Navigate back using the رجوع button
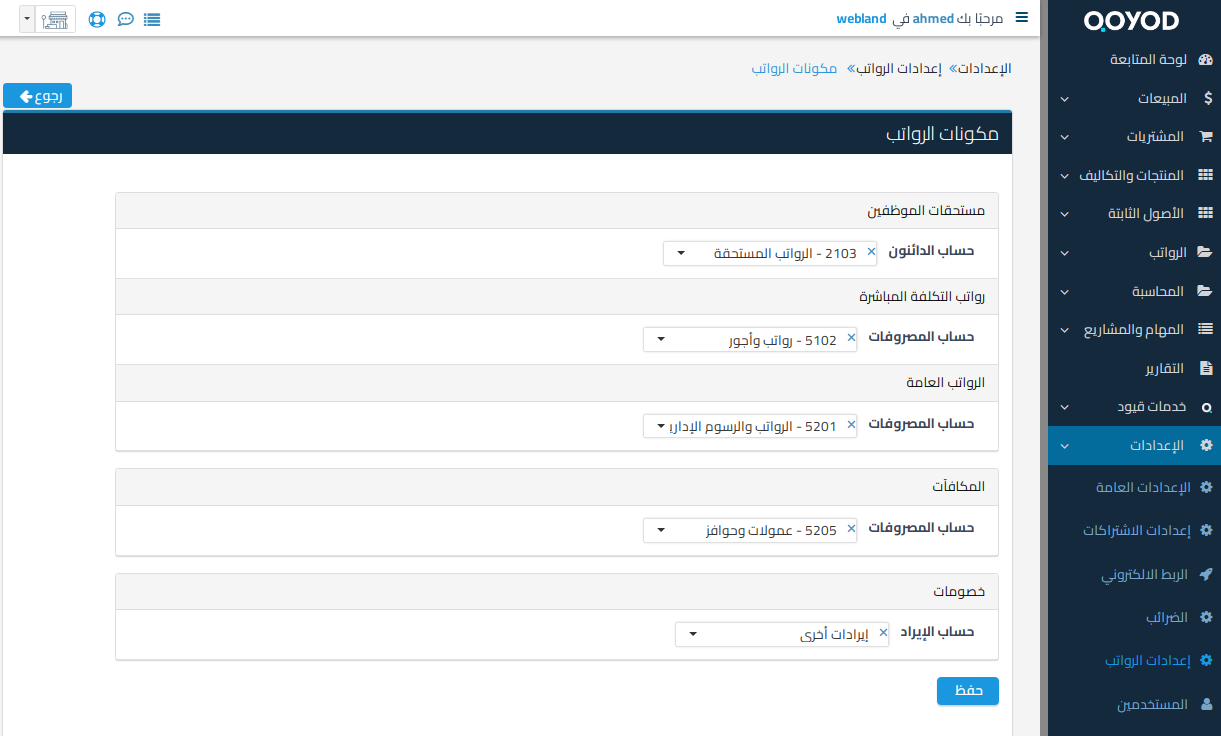 pyautogui.click(x=37, y=95)
